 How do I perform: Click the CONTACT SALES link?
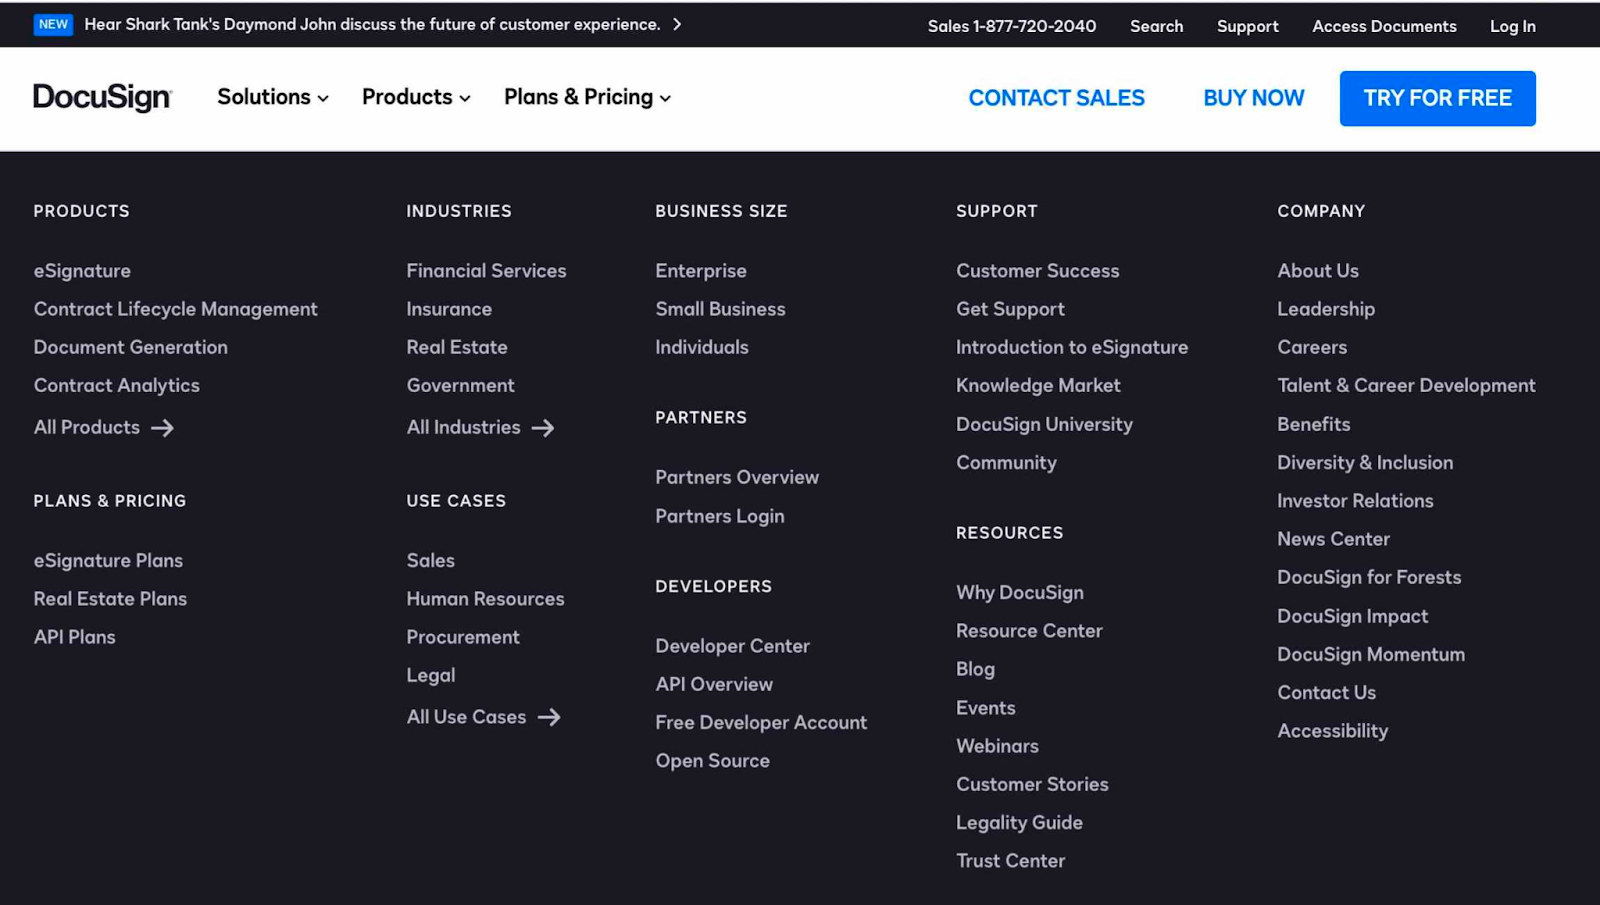click(1056, 98)
